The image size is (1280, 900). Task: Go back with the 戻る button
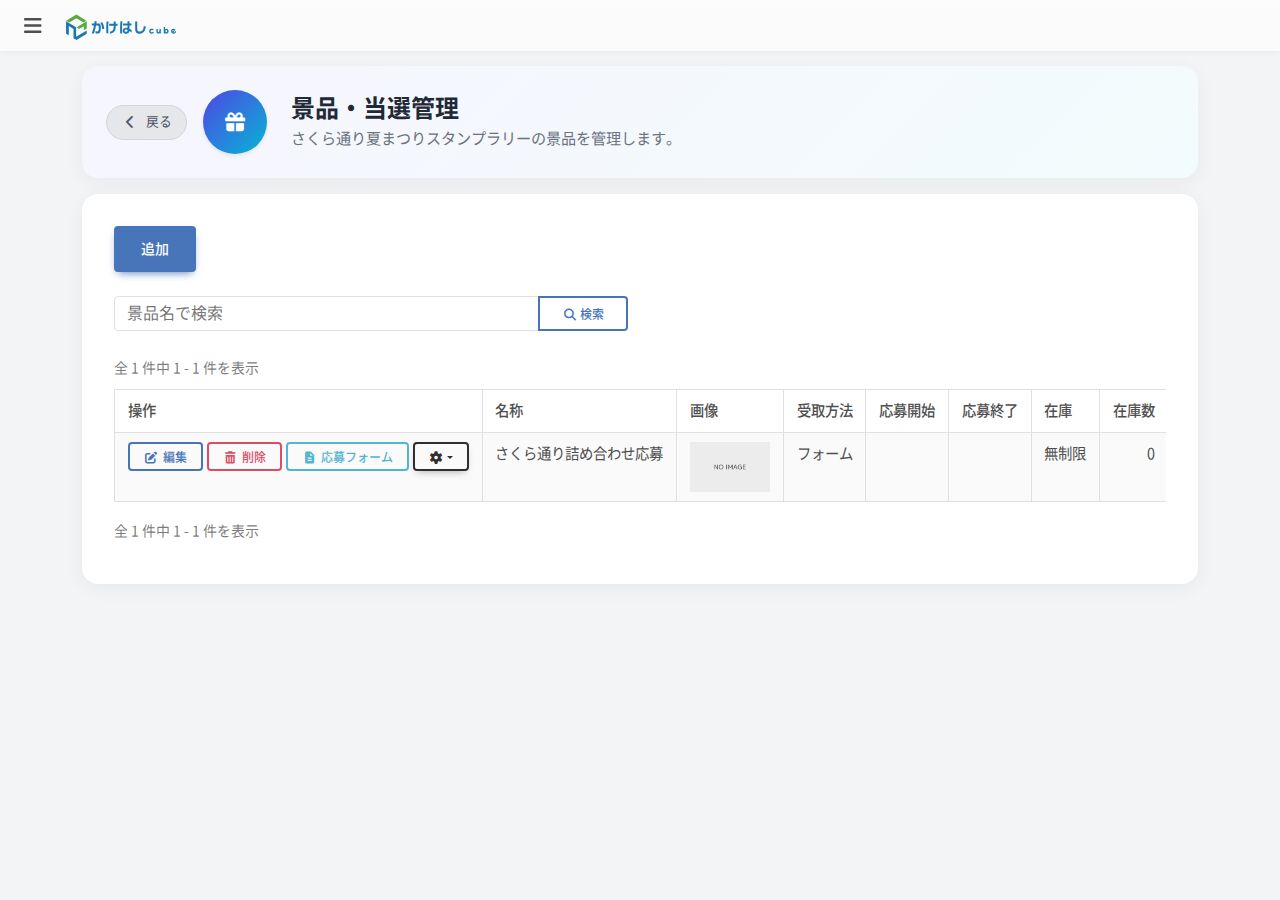147,122
